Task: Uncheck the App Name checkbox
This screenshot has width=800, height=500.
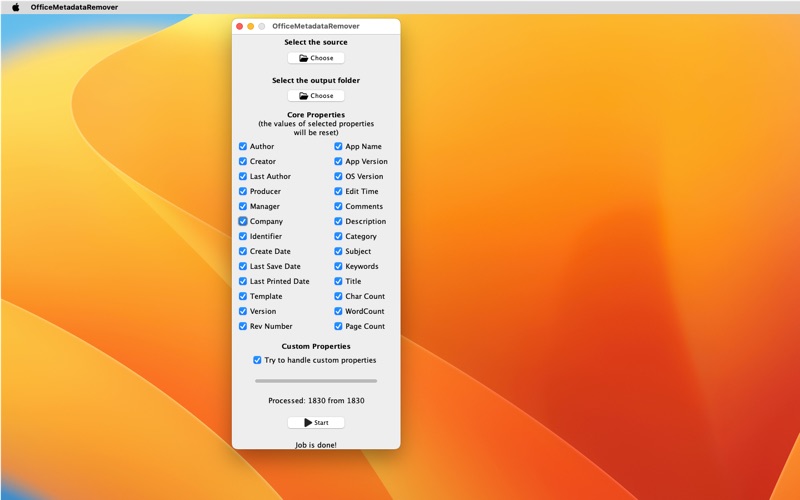Action: coord(338,146)
